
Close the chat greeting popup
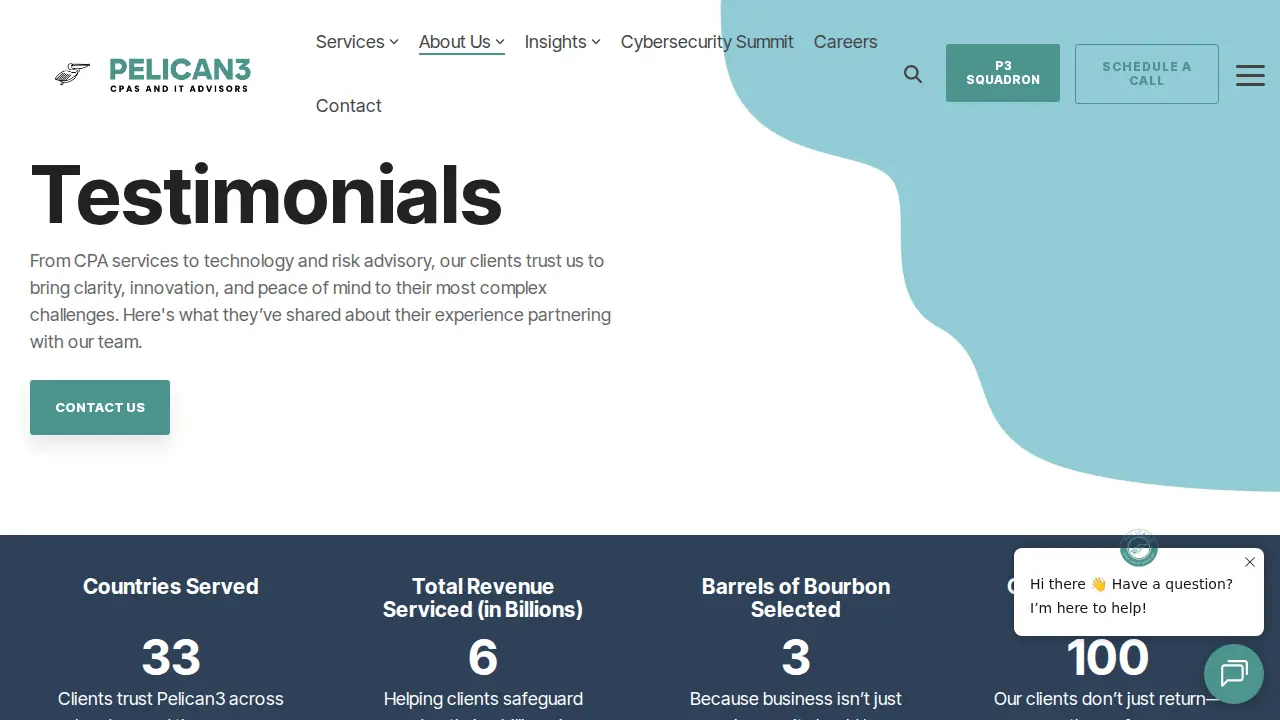1250,562
